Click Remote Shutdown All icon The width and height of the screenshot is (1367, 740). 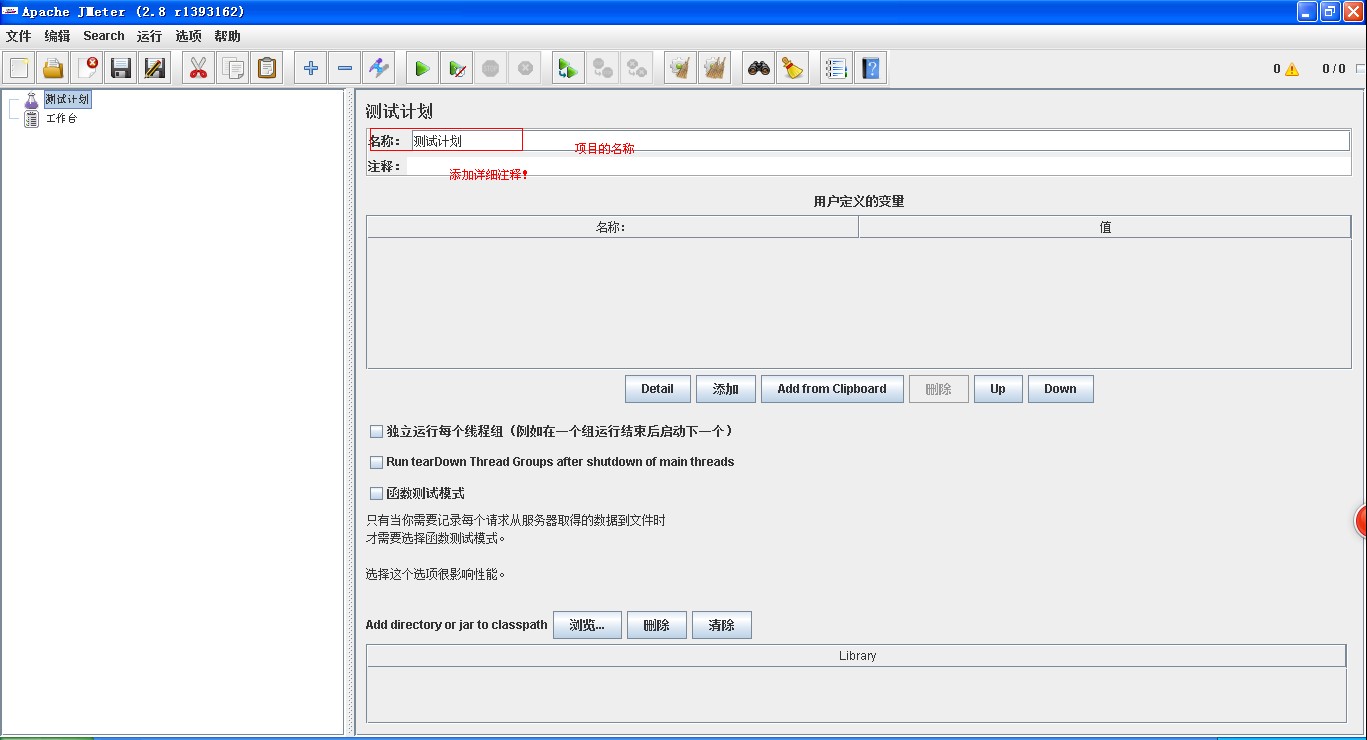click(x=636, y=68)
